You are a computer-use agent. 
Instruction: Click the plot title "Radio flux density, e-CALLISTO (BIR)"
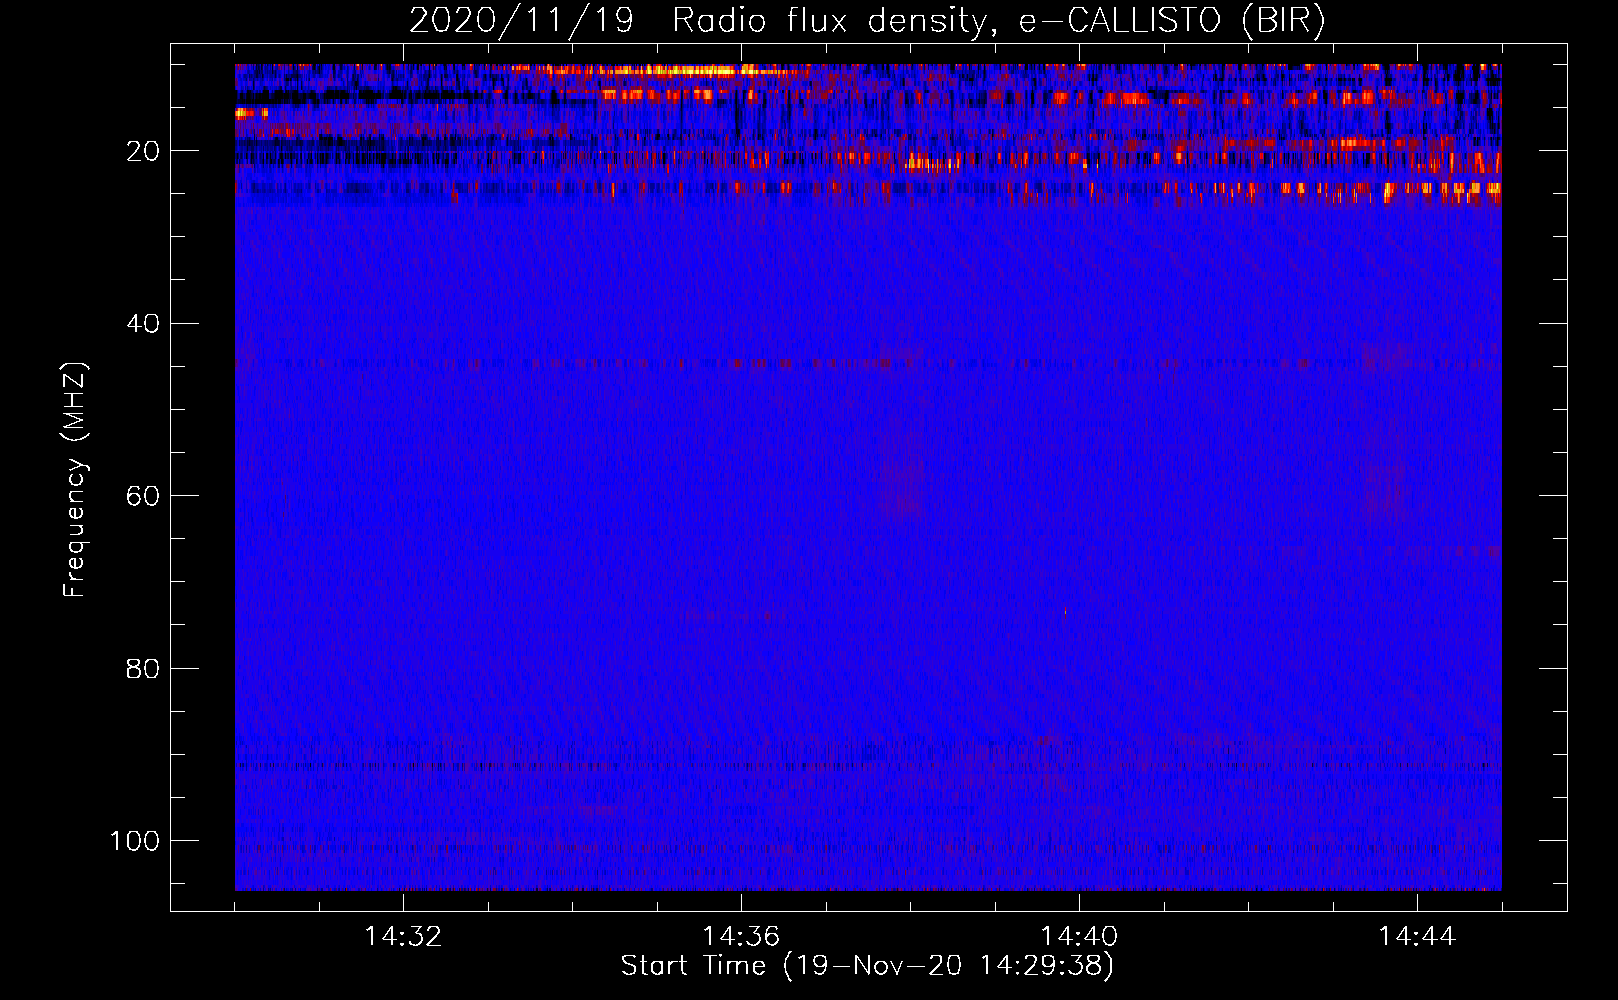tap(998, 20)
